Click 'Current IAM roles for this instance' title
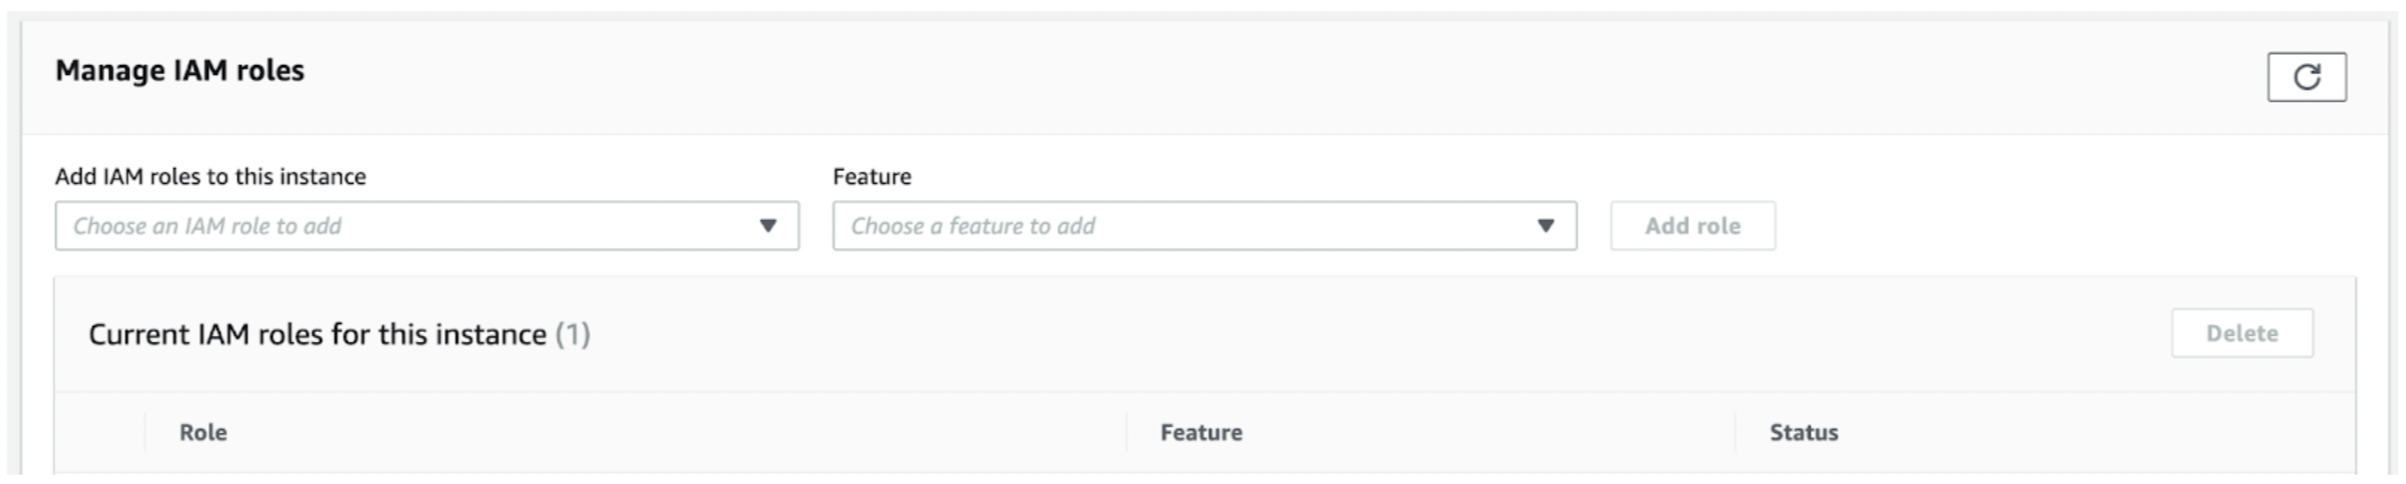Viewport: 2406px width, 484px height. coord(317,334)
